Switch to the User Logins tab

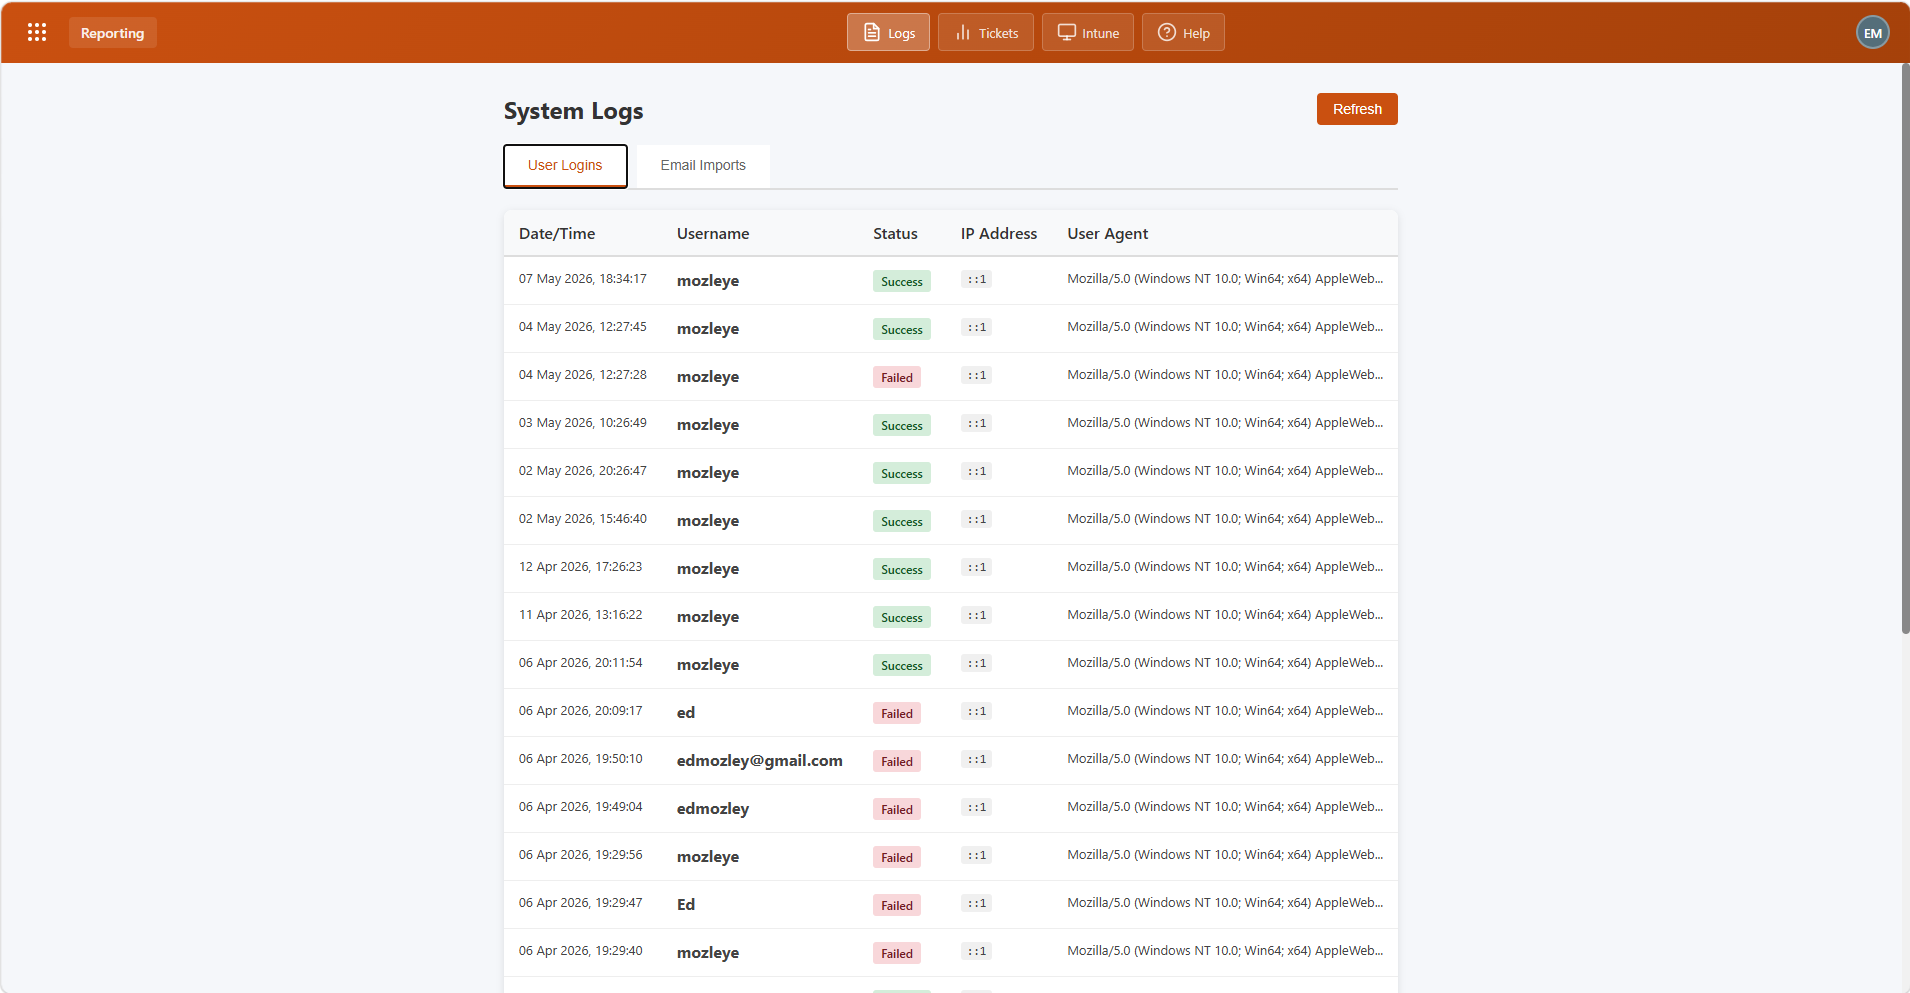[x=565, y=166]
